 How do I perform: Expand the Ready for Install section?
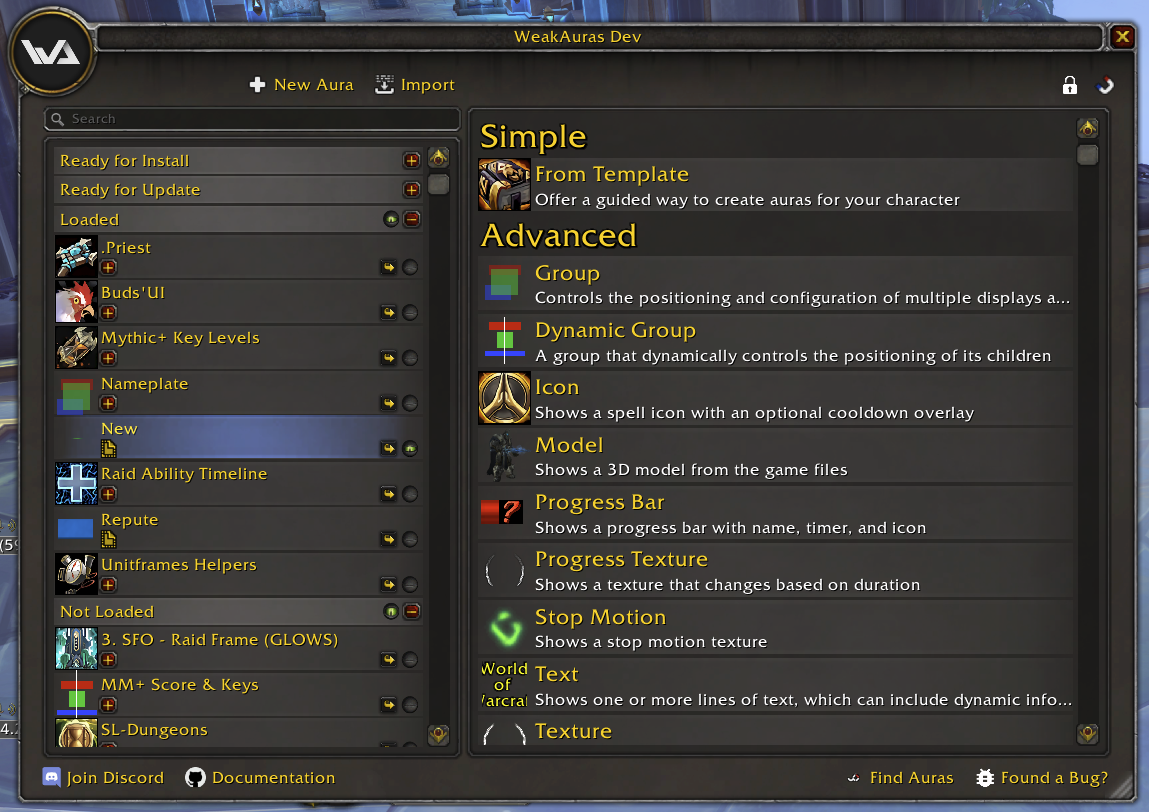(412, 160)
